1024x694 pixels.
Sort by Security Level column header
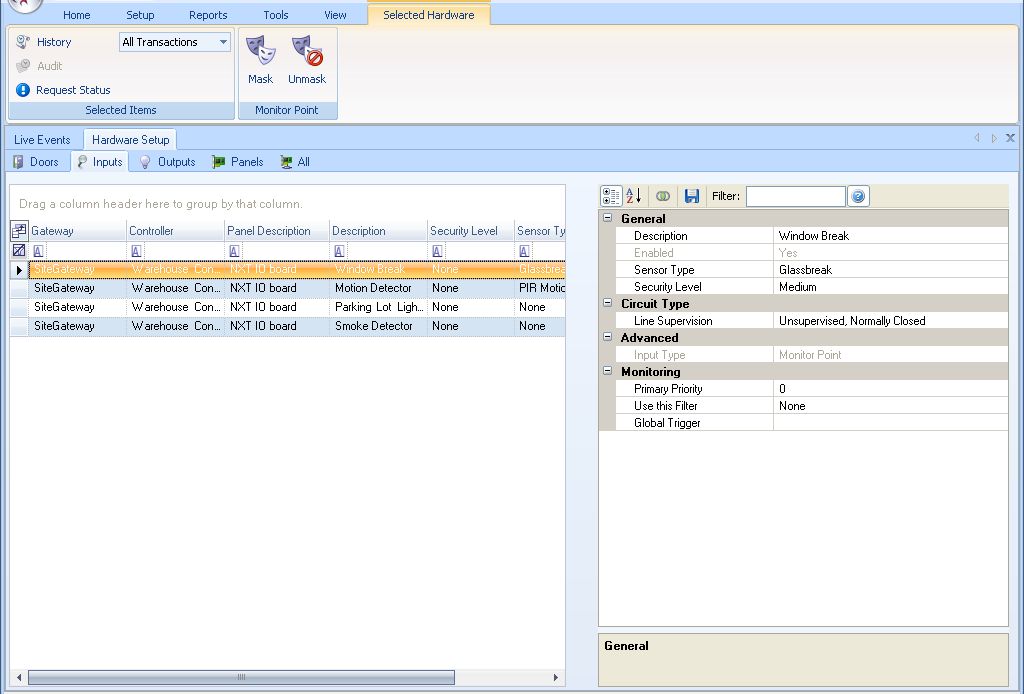pyautogui.click(x=471, y=230)
